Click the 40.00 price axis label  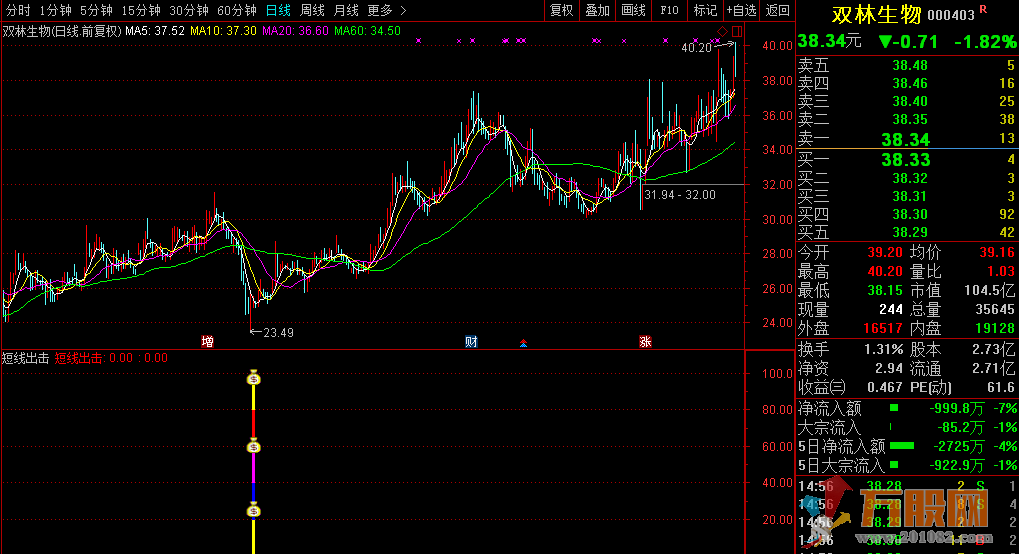(x=777, y=46)
